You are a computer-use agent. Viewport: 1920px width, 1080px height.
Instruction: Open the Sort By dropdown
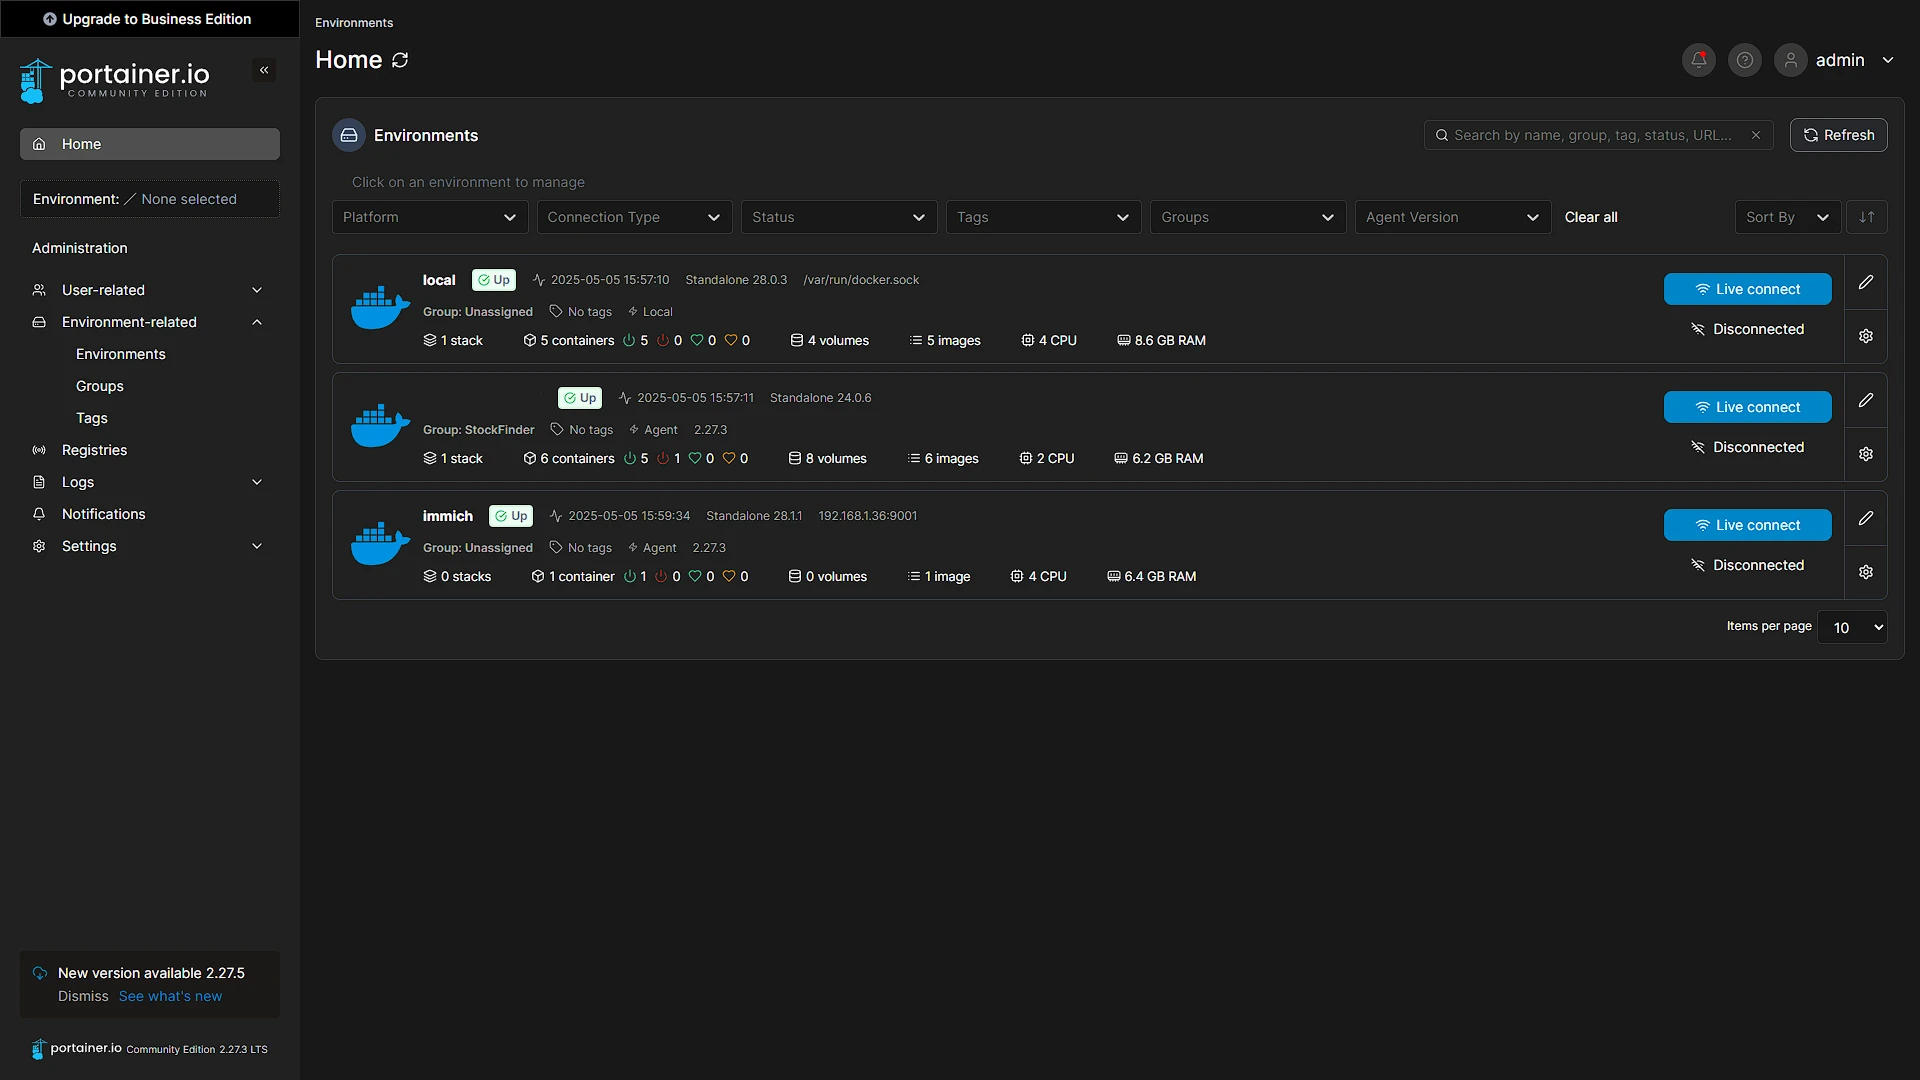[x=1787, y=217]
